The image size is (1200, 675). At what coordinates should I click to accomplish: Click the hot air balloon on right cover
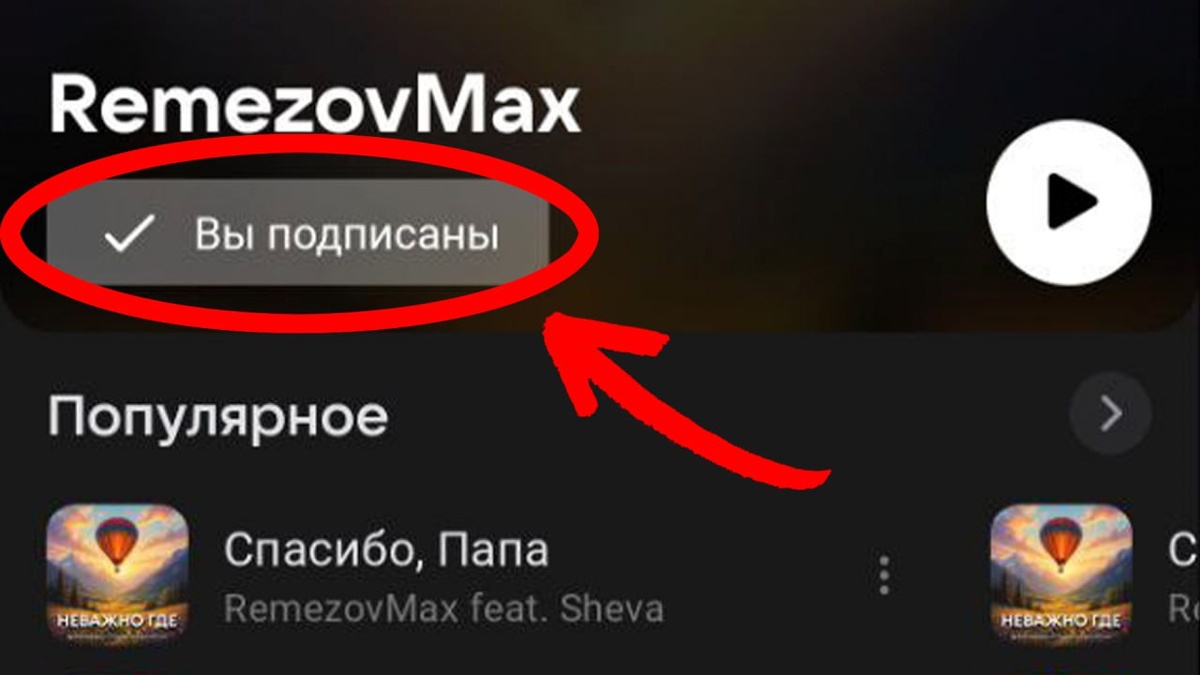(1061, 548)
